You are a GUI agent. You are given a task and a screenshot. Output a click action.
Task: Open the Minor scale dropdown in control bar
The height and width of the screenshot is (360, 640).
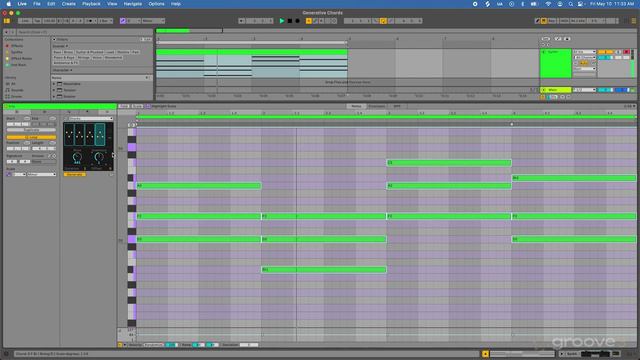(153, 21)
